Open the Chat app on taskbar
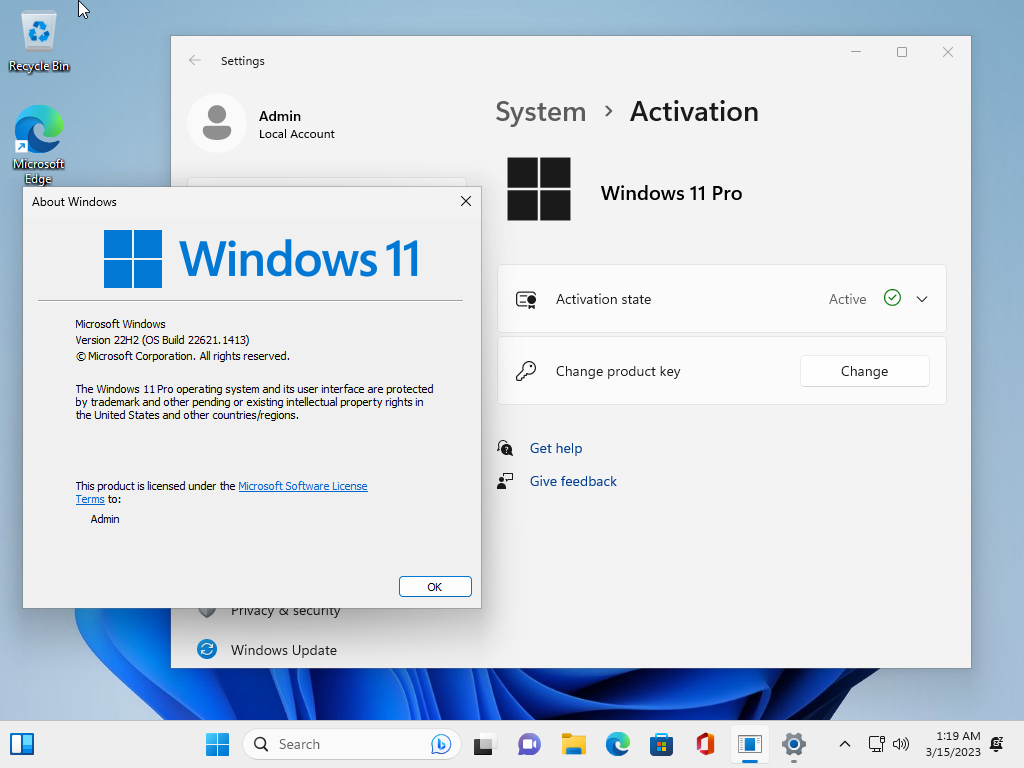This screenshot has width=1024, height=768. click(x=529, y=744)
